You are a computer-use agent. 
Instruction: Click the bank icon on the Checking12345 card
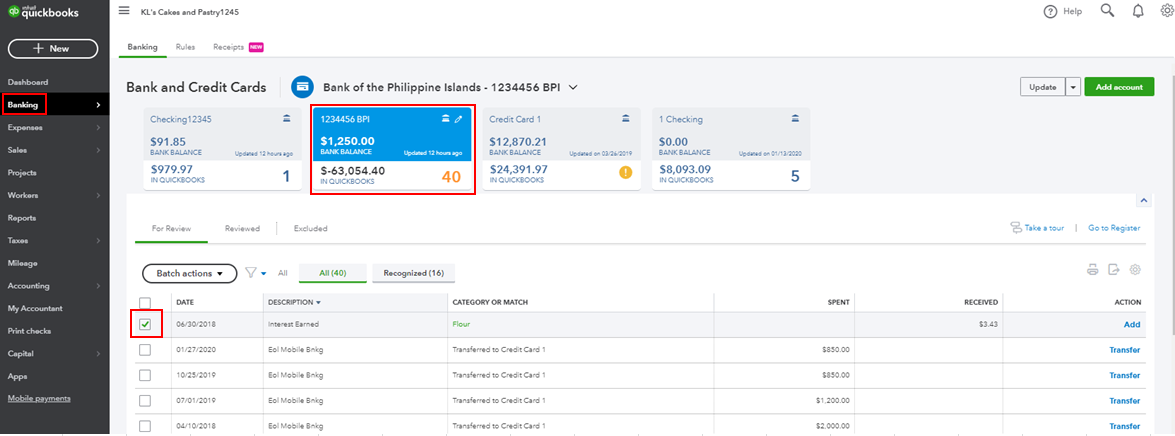(x=286, y=118)
